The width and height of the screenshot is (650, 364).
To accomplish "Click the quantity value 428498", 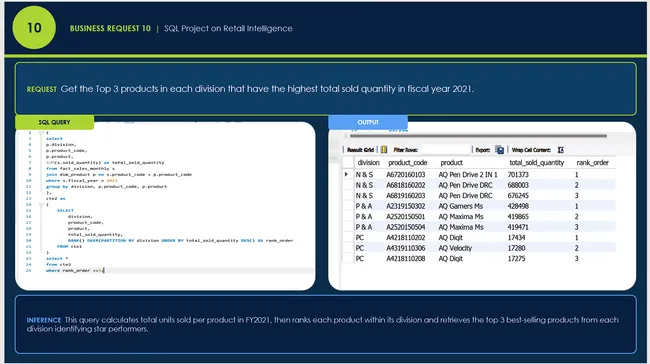I will (518, 206).
